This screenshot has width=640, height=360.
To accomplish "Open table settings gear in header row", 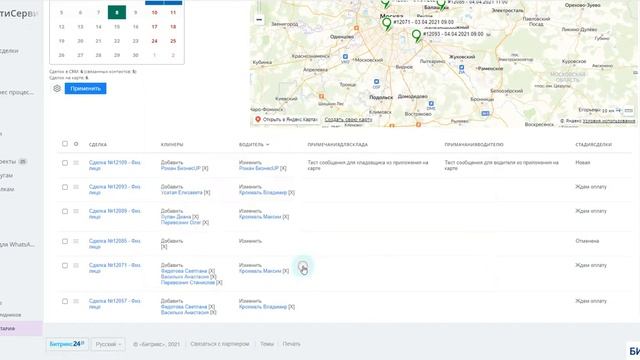I will pyautogui.click(x=76, y=144).
